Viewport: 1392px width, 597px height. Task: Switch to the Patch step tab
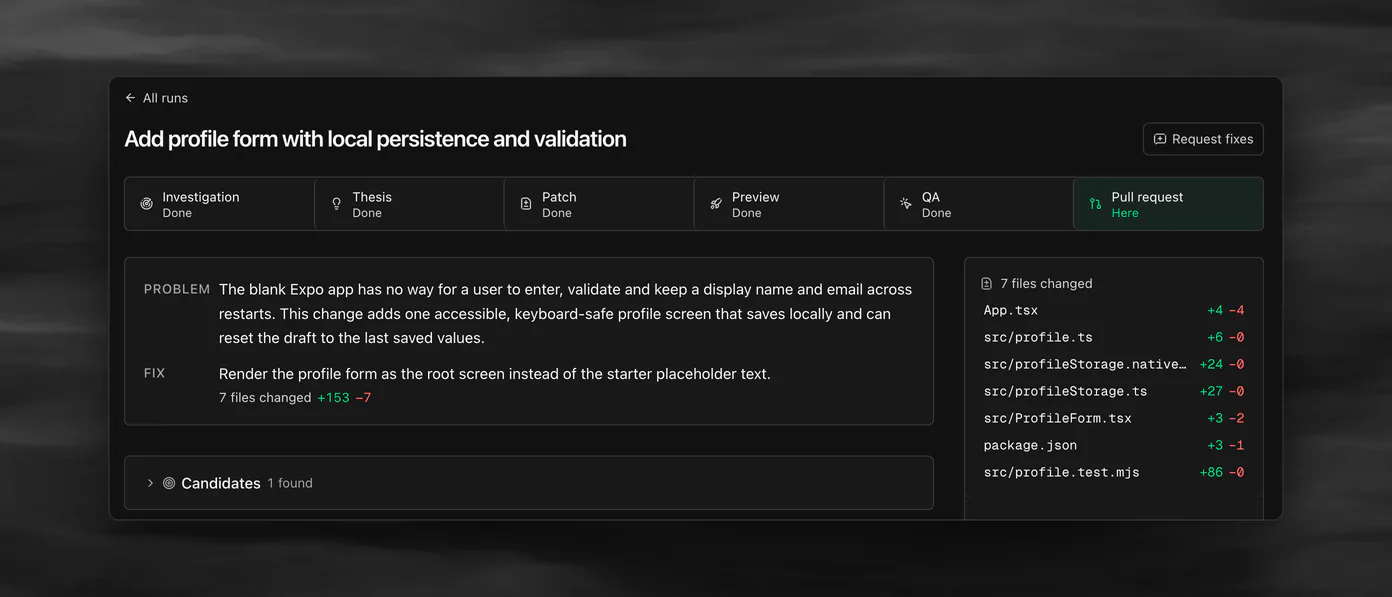(599, 204)
